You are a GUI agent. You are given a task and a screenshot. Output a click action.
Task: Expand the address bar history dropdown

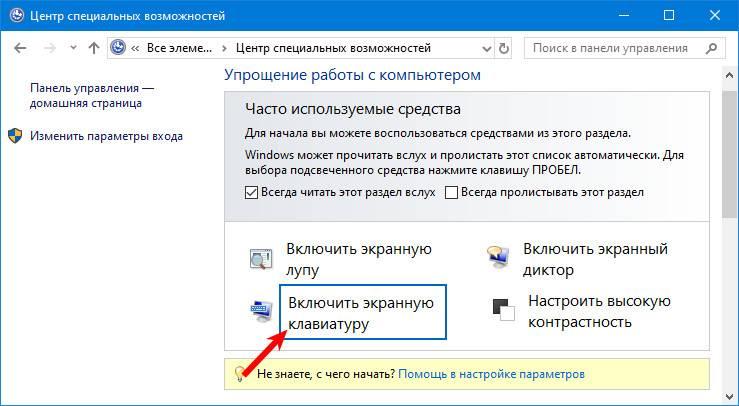coord(487,49)
